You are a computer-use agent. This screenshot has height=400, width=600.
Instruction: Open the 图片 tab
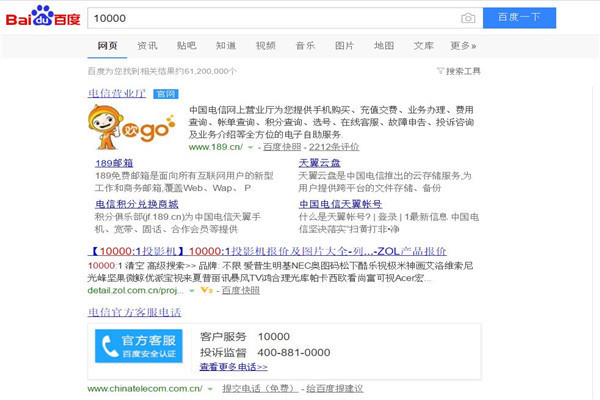click(344, 46)
